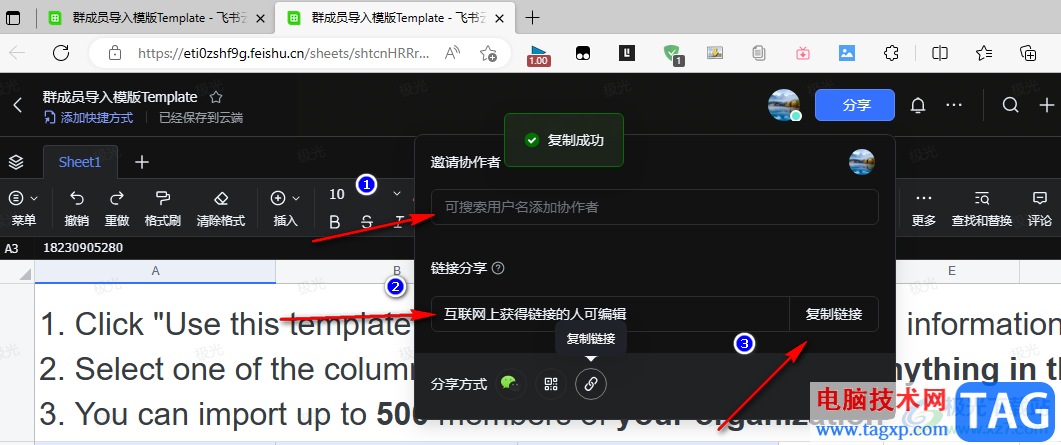1061x445 pixels.
Task: Open the document more options ellipsis
Action: point(953,105)
